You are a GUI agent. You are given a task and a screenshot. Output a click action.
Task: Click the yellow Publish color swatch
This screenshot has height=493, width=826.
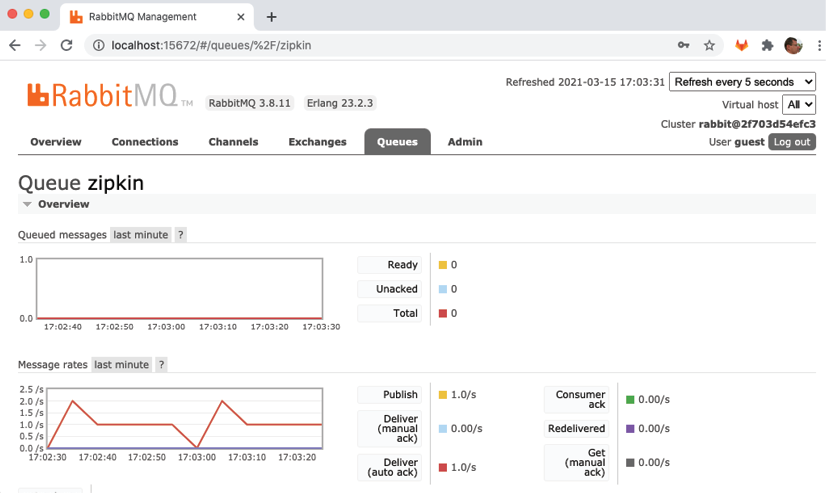click(443, 395)
